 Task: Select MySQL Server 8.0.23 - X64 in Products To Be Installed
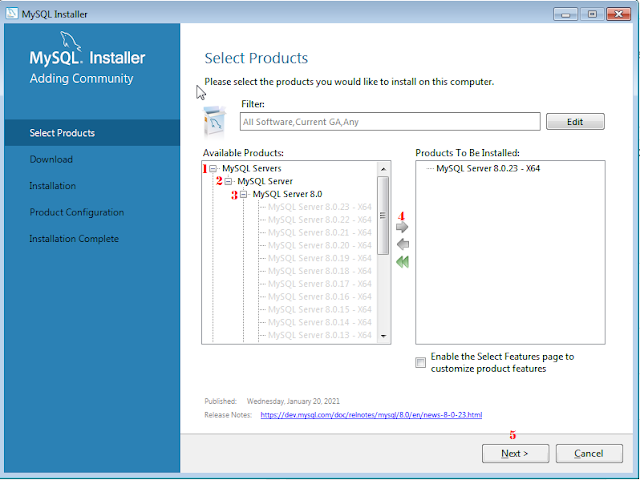(488, 169)
